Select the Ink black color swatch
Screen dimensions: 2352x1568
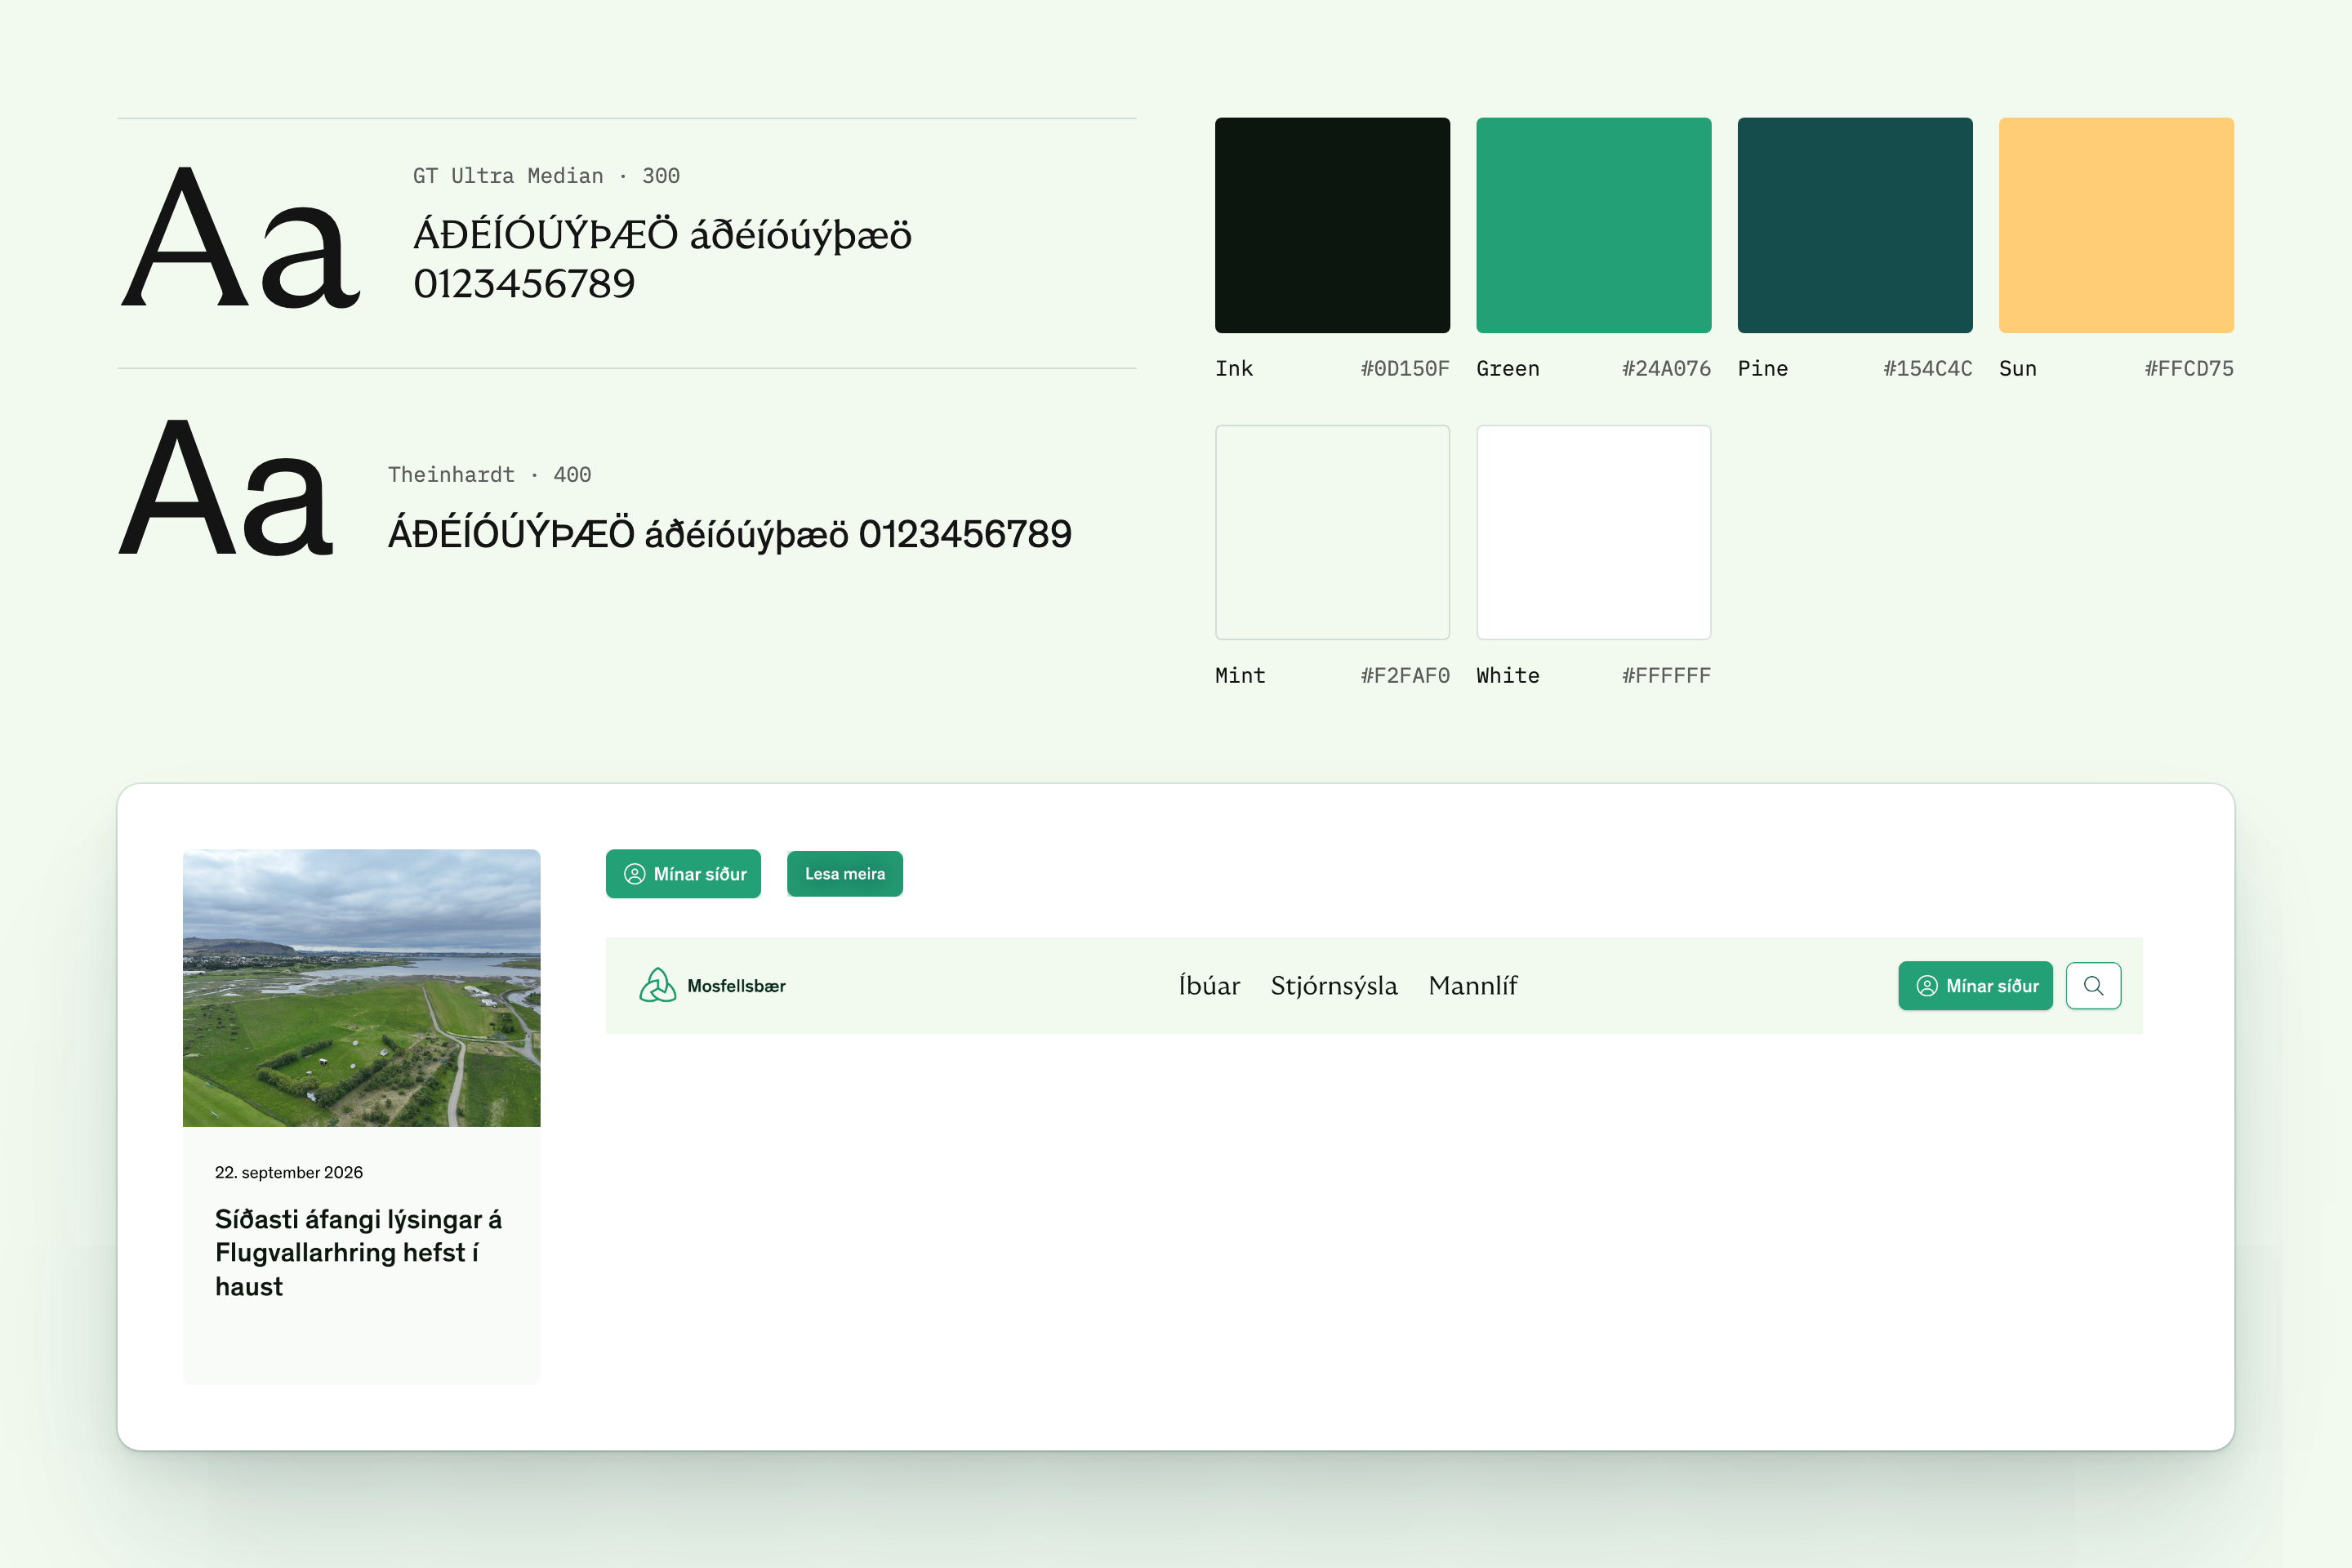click(x=1332, y=225)
